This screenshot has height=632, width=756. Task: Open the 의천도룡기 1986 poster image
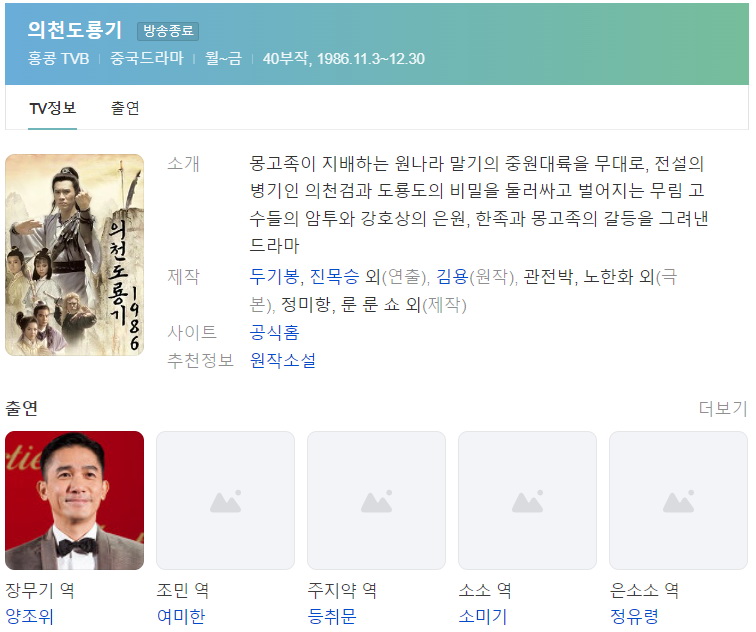(x=74, y=255)
